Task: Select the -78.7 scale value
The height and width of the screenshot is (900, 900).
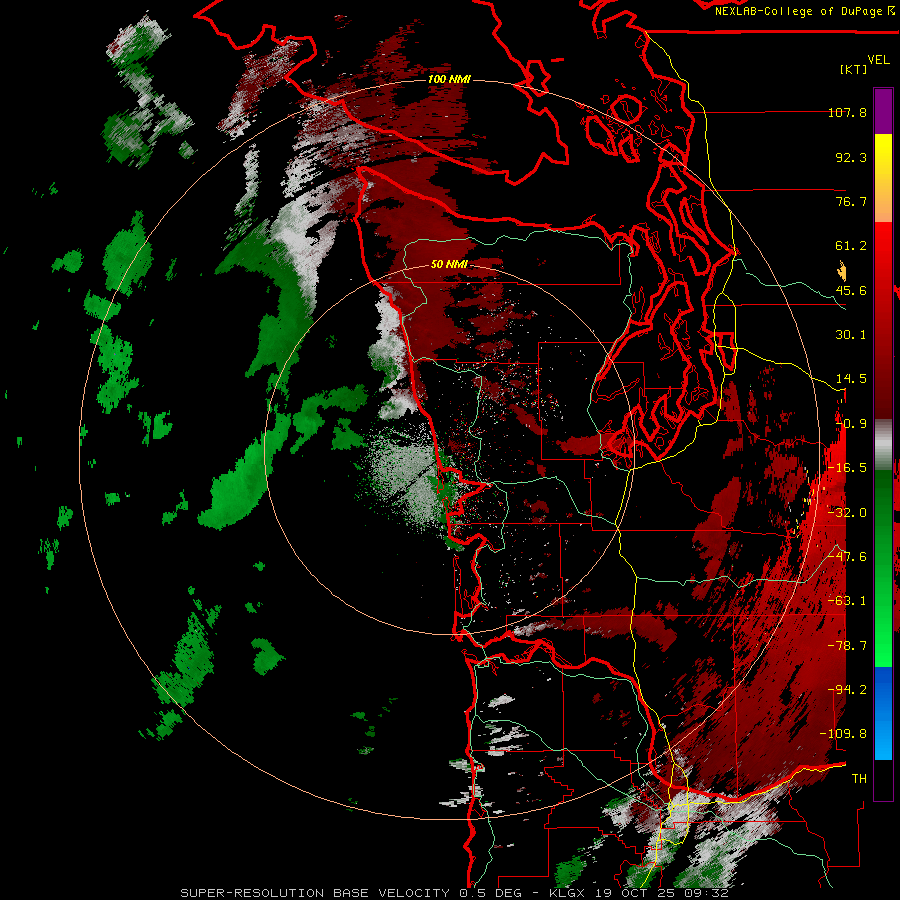Action: coord(847,646)
